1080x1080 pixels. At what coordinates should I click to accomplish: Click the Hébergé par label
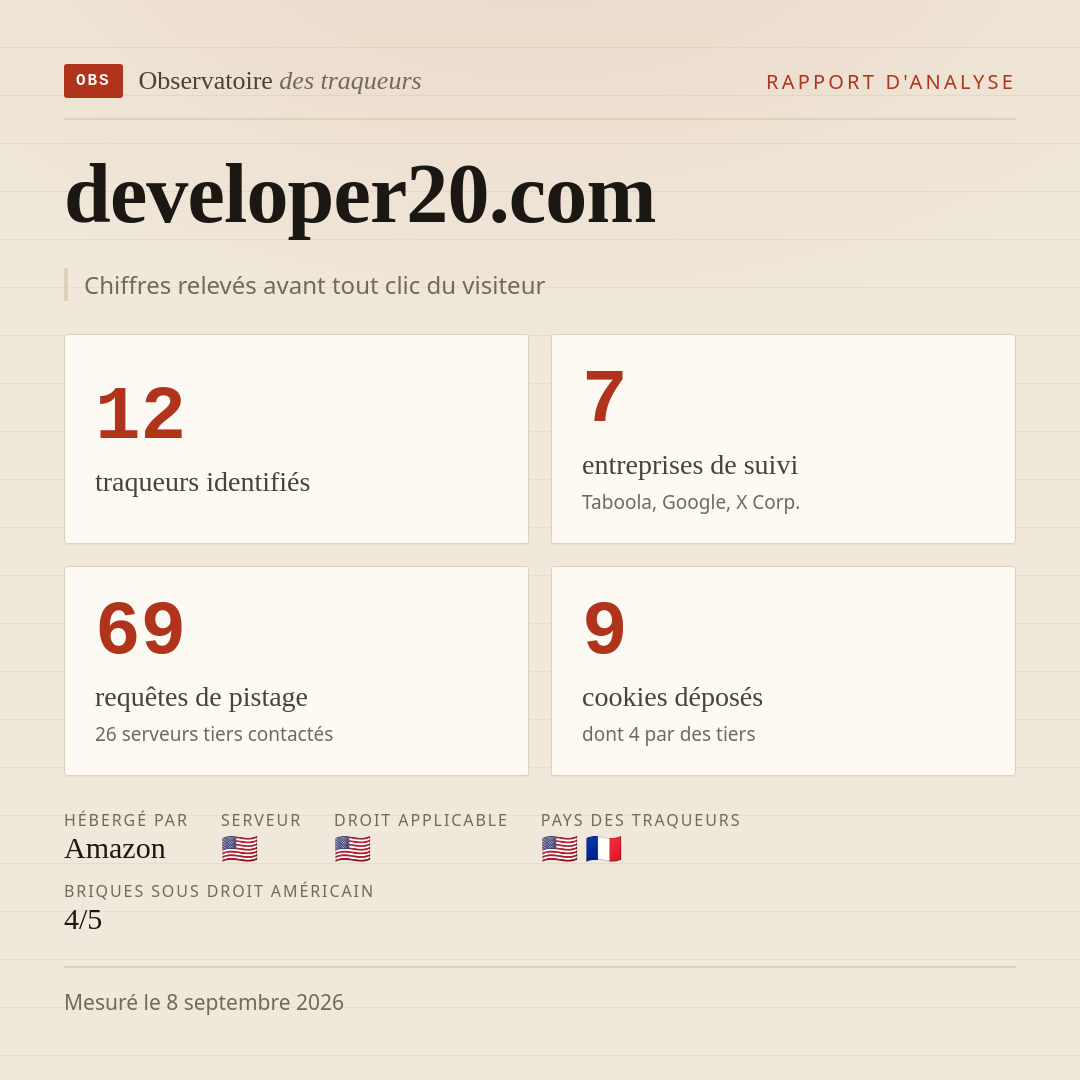click(x=126, y=820)
